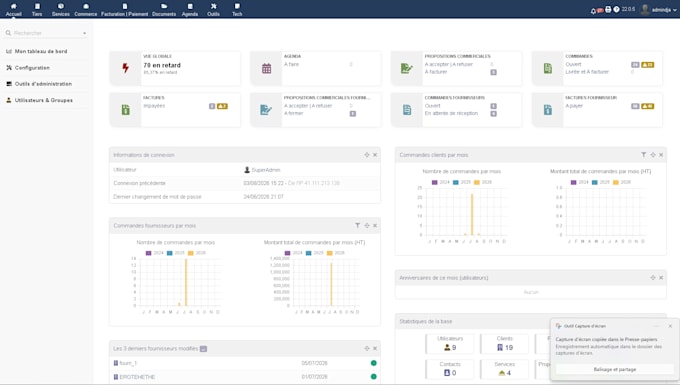Close the Commandes fournisseurs par mois box
Screen dimensions: 680x385
pyautogui.click(x=375, y=225)
